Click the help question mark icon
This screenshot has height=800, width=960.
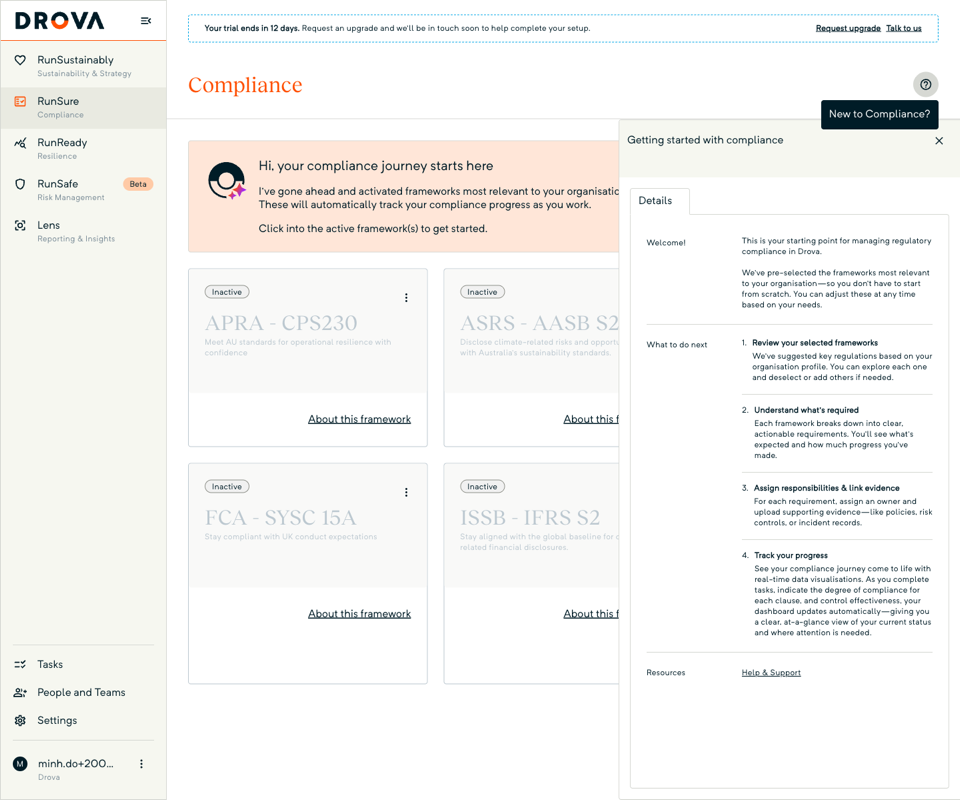coord(926,84)
